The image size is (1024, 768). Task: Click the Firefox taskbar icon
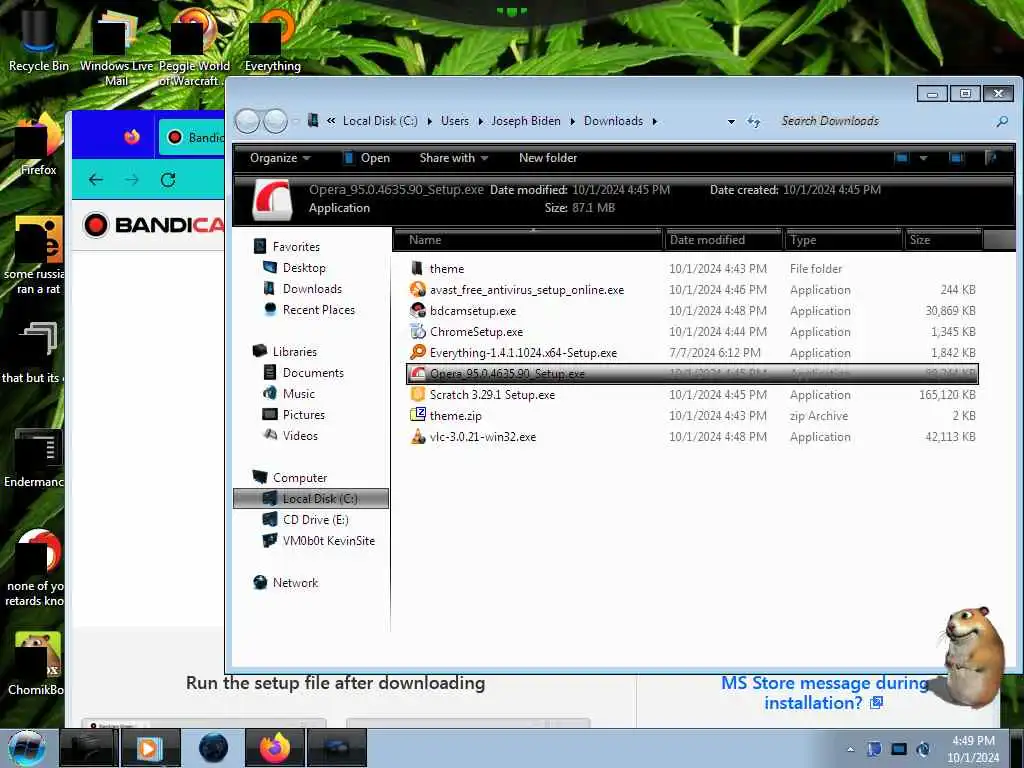274,748
